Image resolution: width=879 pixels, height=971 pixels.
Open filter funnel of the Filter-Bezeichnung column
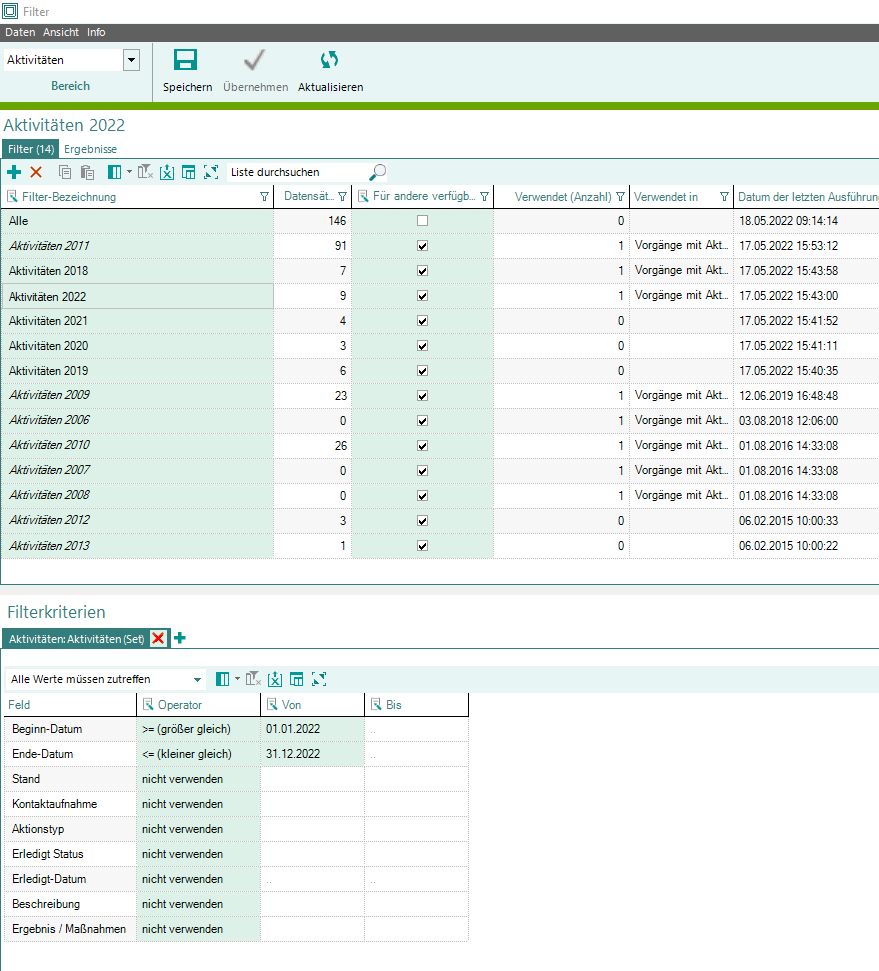[265, 197]
